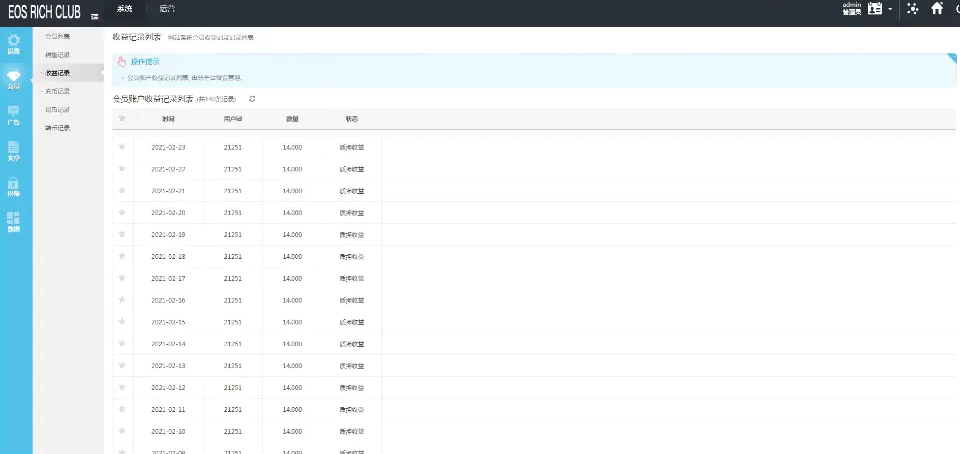Collapse the 操作提示 tips panel corner toggle

951,58
